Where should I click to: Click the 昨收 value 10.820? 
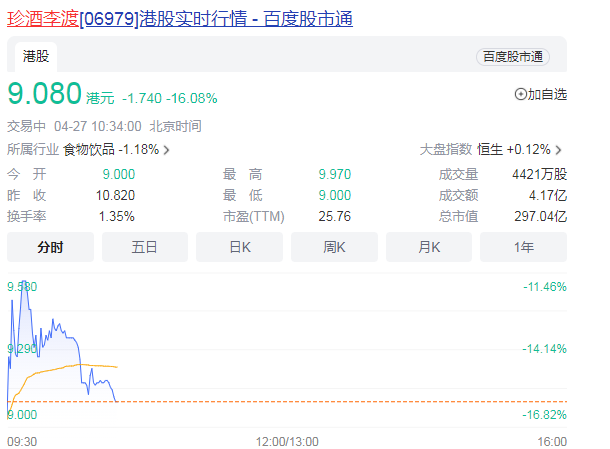(x=115, y=195)
